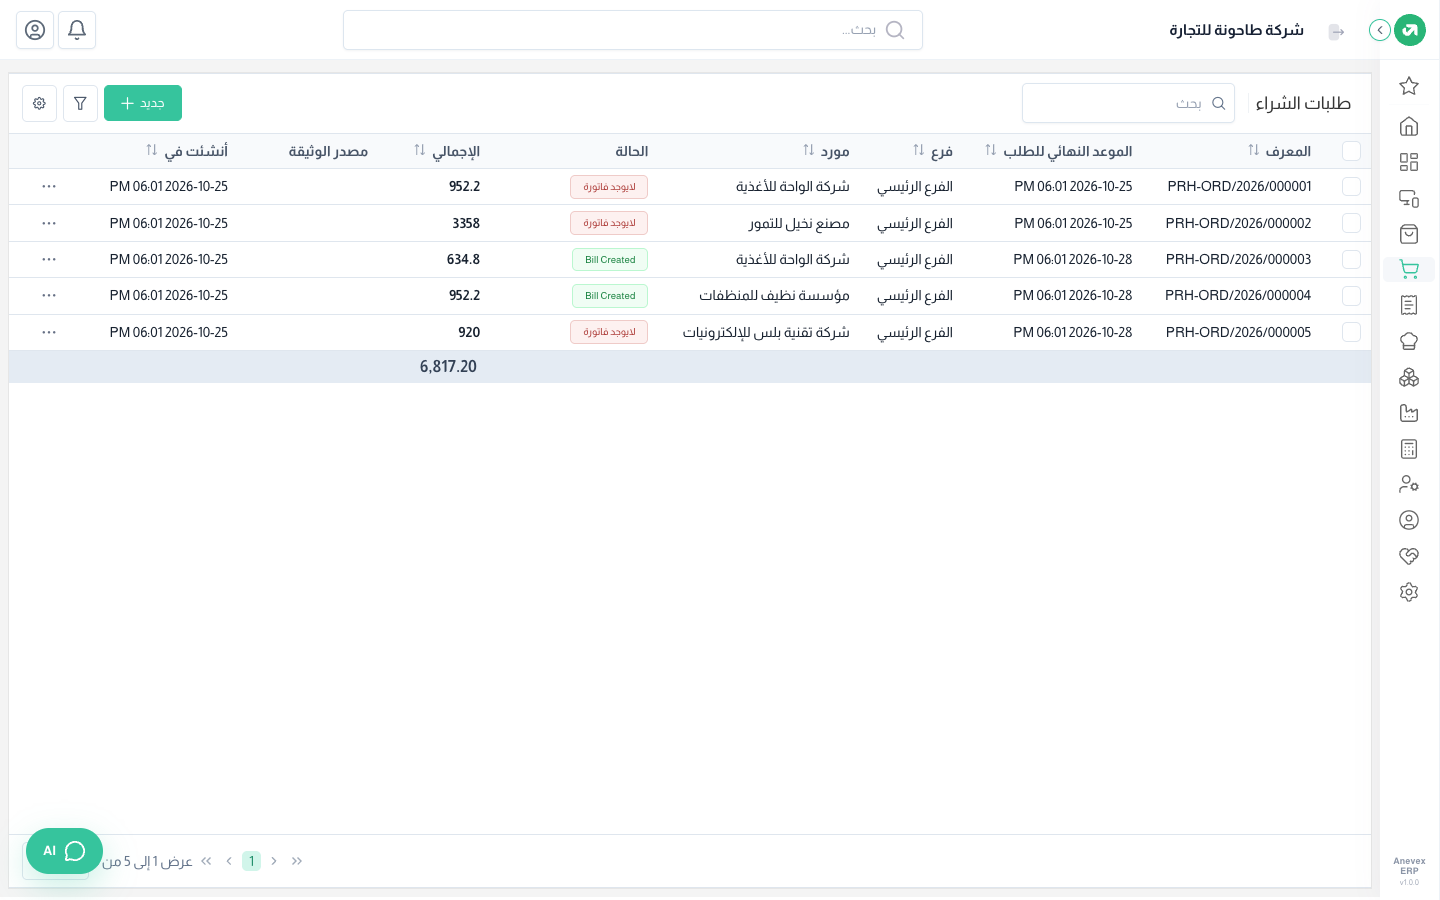
Task: Tick checkbox for PRH-ORD/2026/000004
Action: (x=1351, y=296)
